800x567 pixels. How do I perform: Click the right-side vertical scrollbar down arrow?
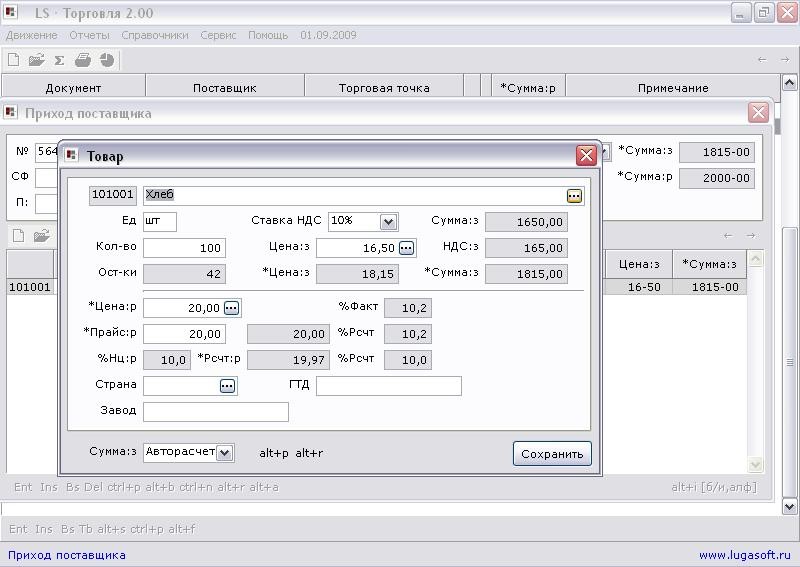pyautogui.click(x=789, y=507)
